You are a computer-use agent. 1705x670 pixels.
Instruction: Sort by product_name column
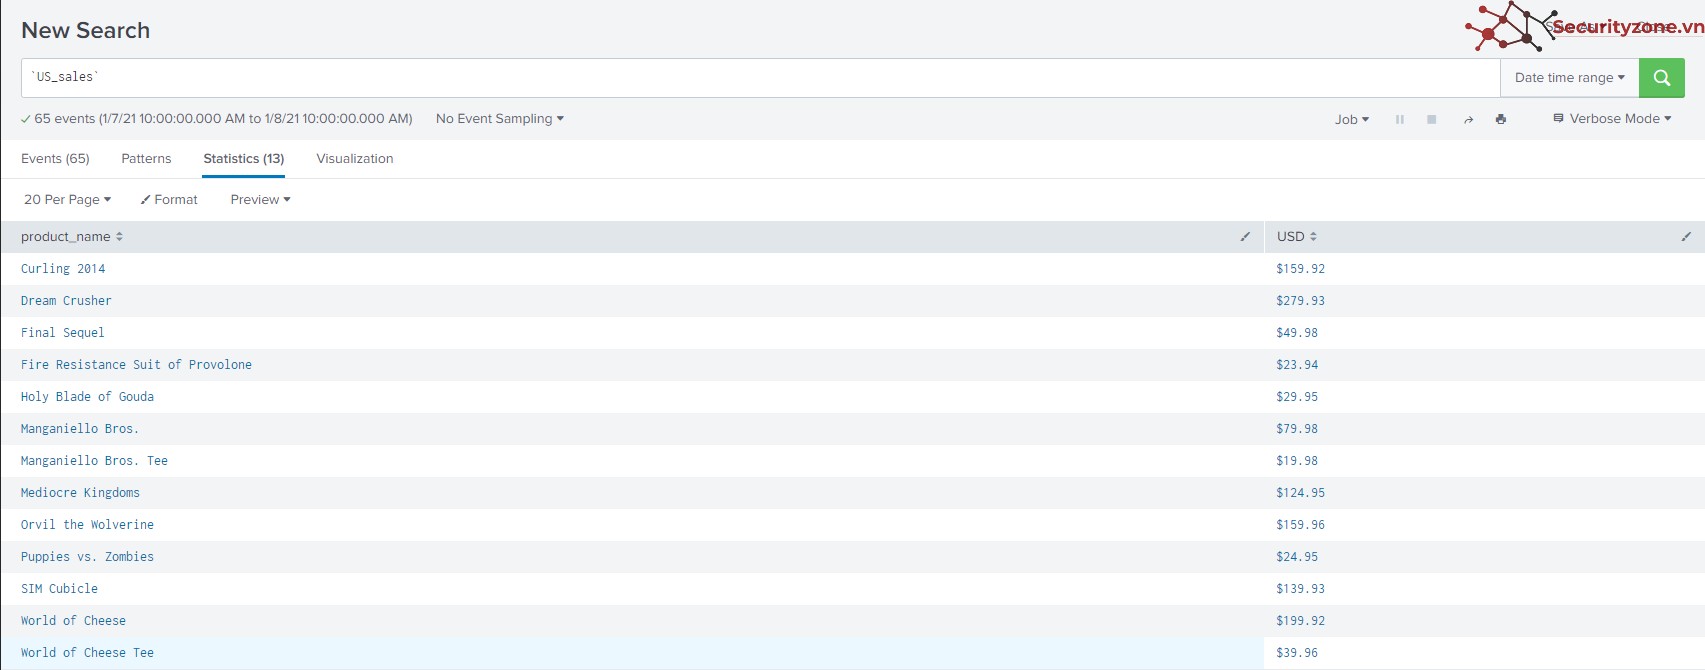tap(72, 237)
